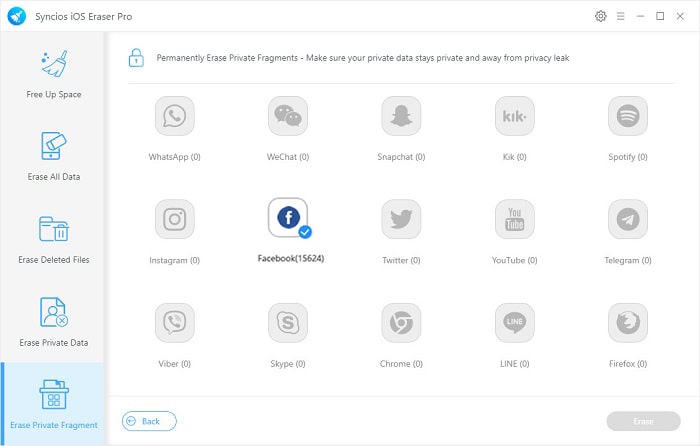Click the Snapchat (0) label
Viewport: 700px width, 446px height.
[401, 157]
